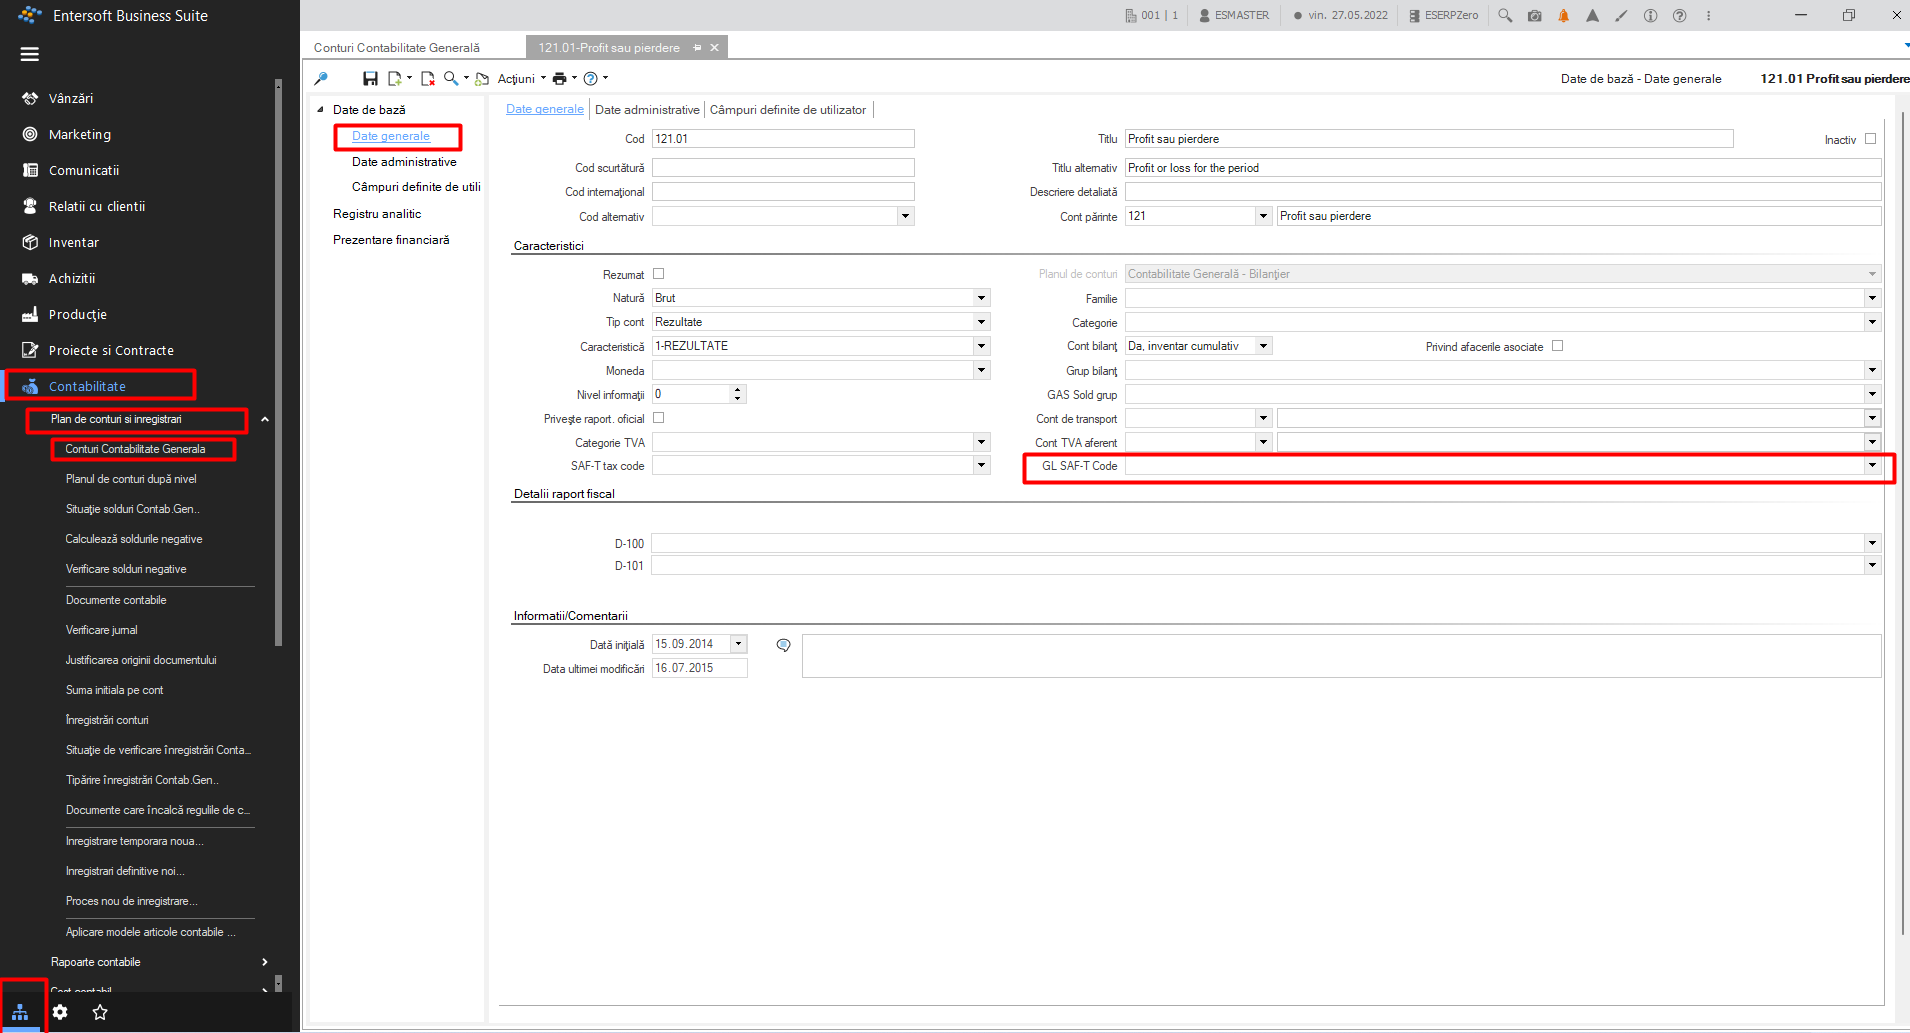
Task: Click the comment bubble icon
Action: tap(783, 645)
